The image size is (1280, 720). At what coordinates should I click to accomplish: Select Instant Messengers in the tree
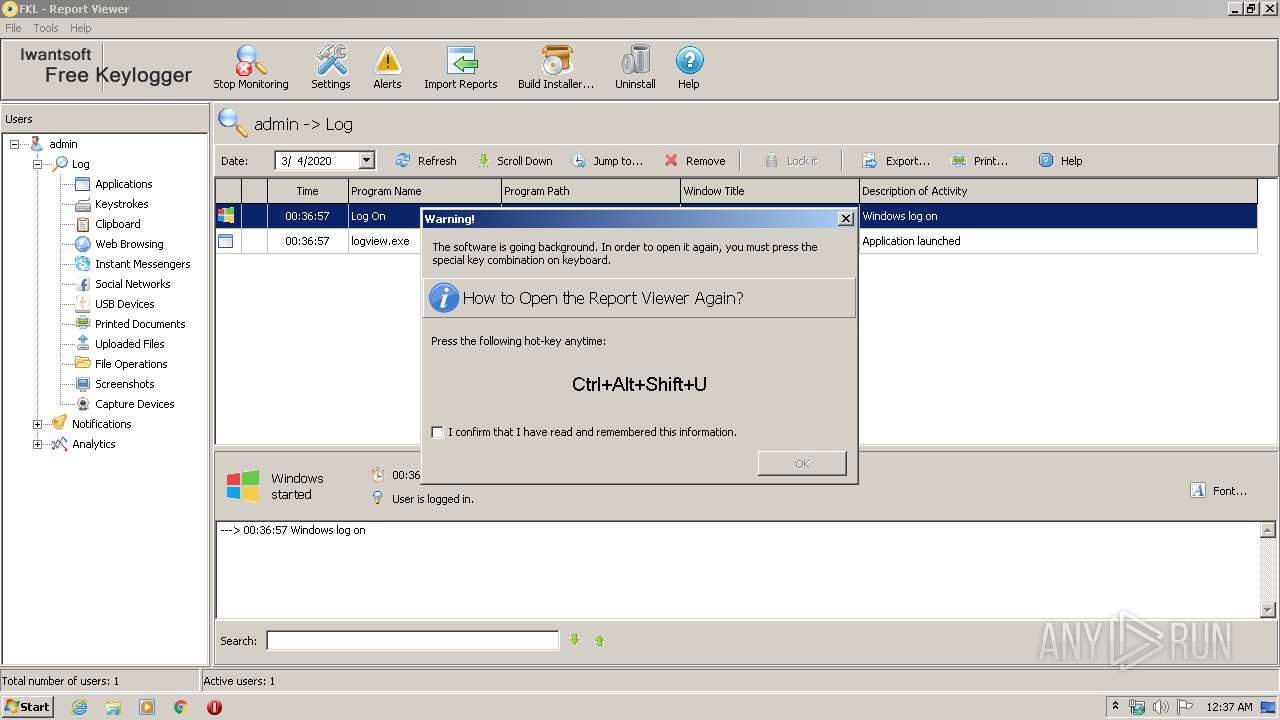point(142,264)
